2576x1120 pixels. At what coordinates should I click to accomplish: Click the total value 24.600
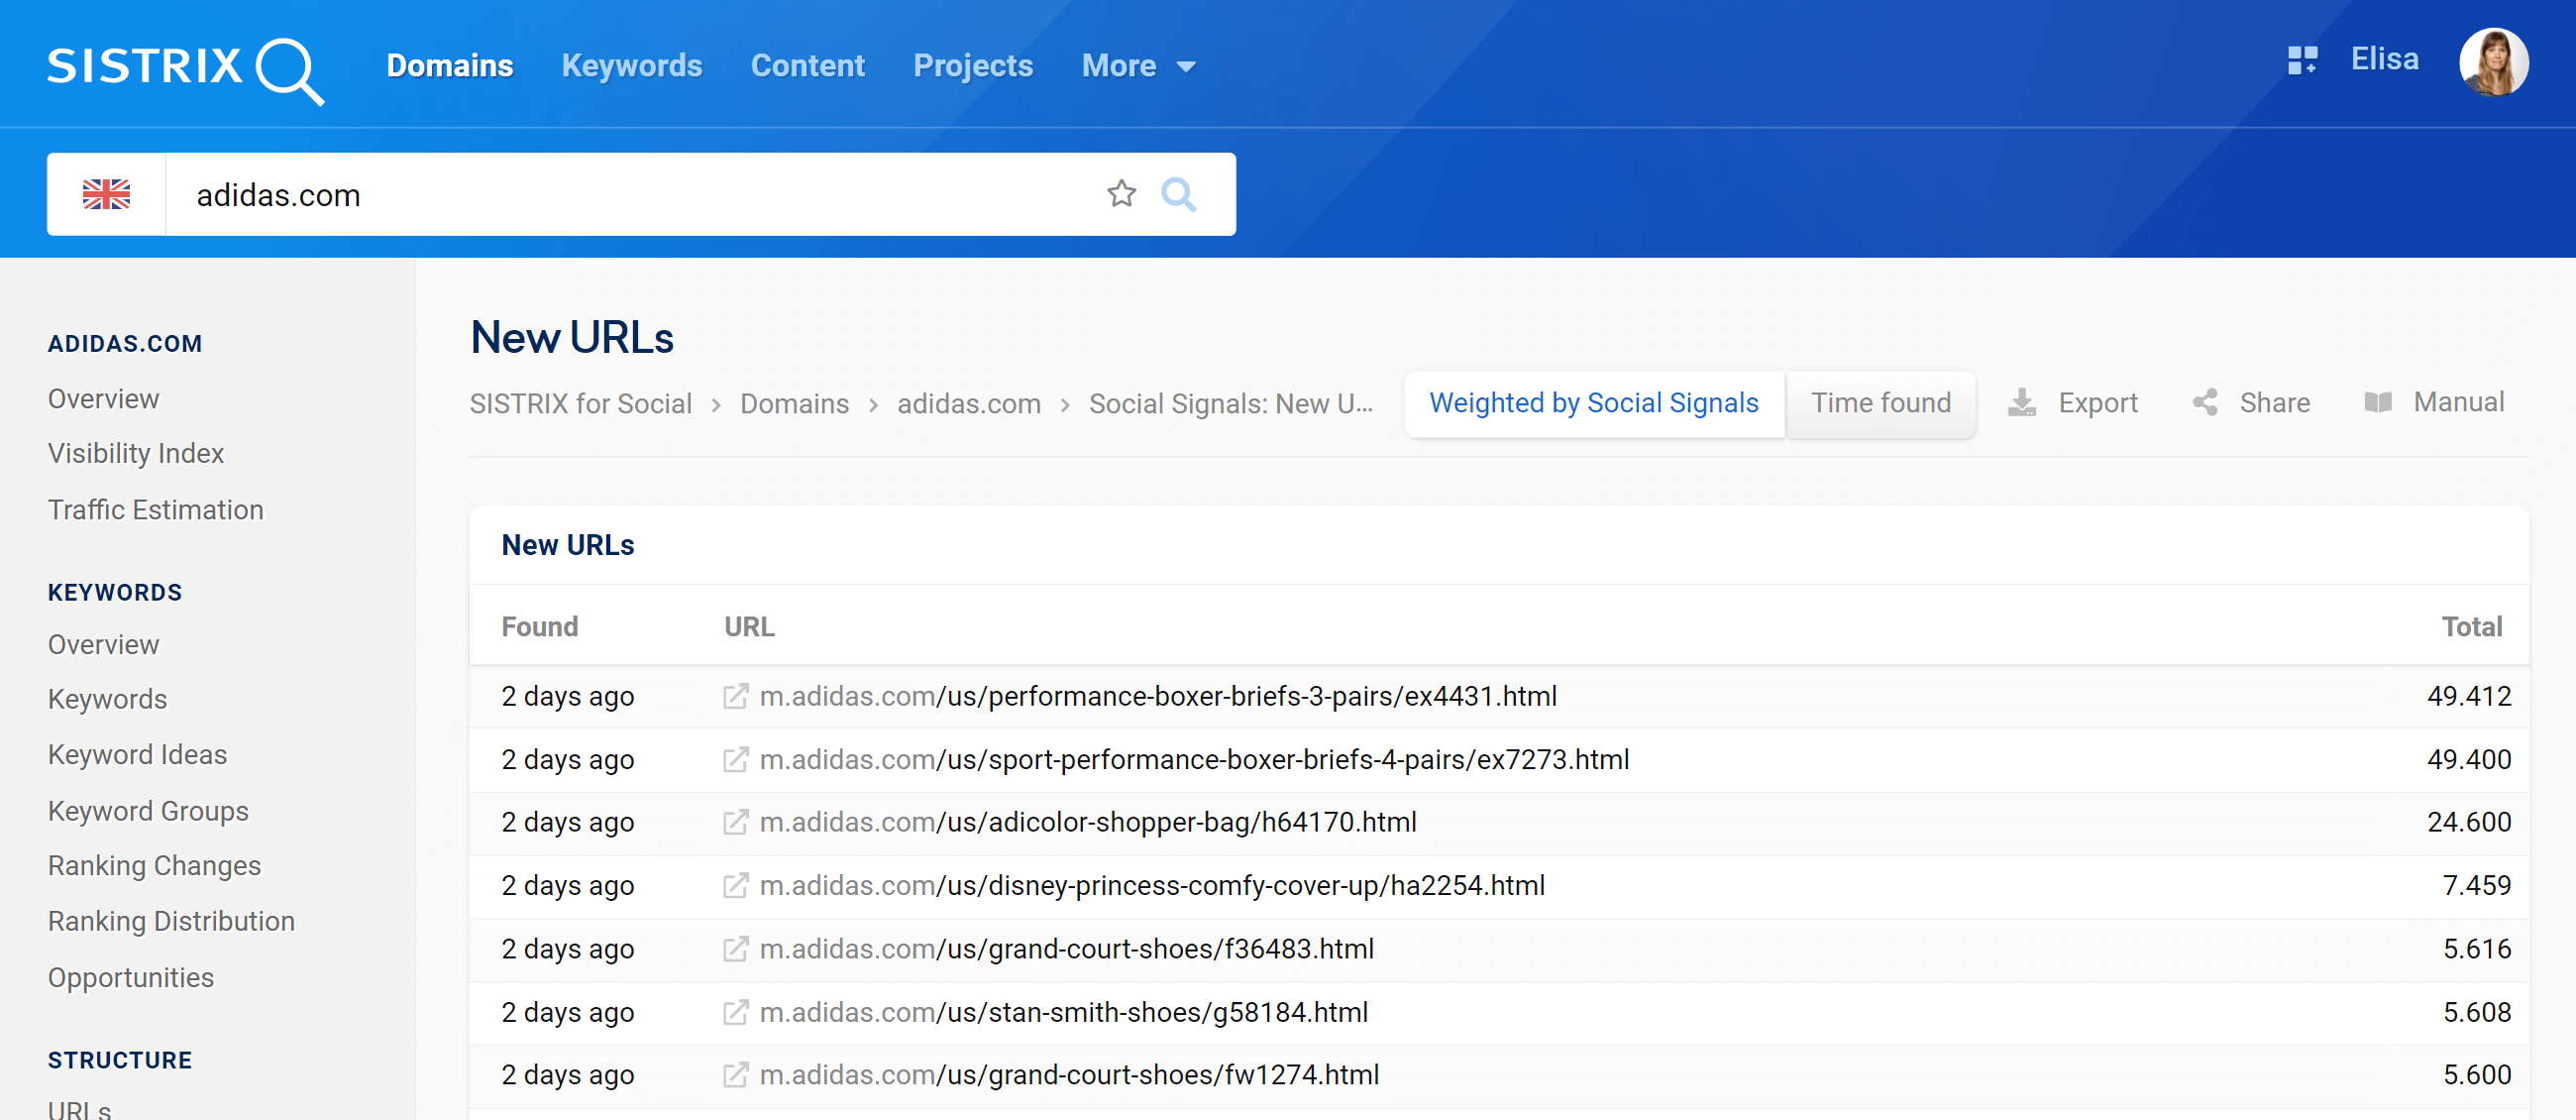tap(2468, 822)
